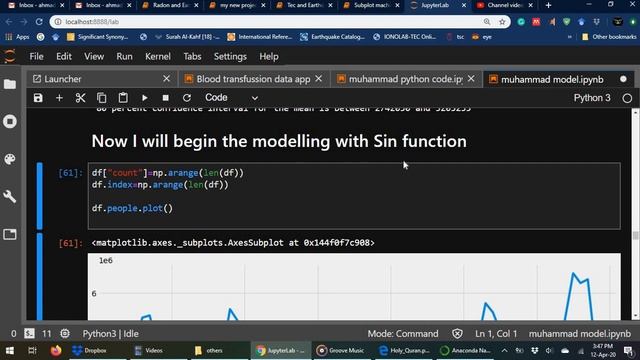Click Python3 | Idle status text
640x360 pixels.
click(110, 333)
